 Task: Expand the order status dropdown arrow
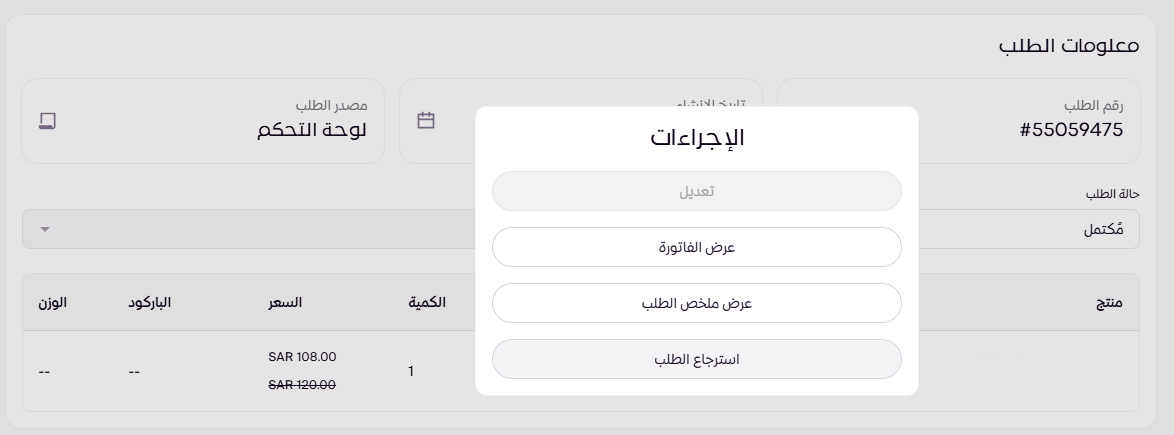(x=45, y=229)
